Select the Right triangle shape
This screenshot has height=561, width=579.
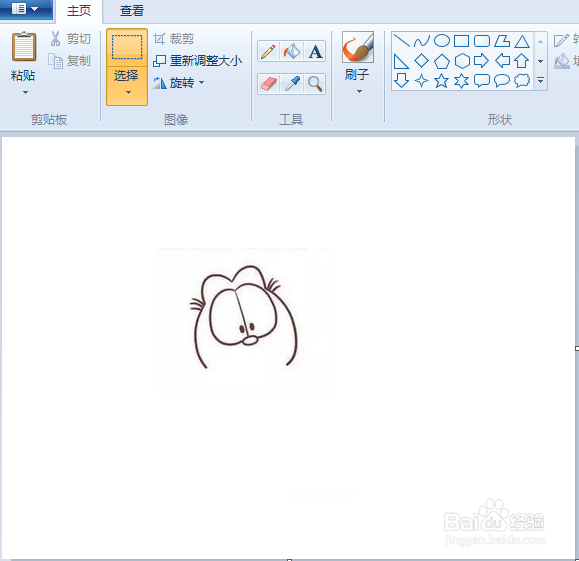[401, 61]
